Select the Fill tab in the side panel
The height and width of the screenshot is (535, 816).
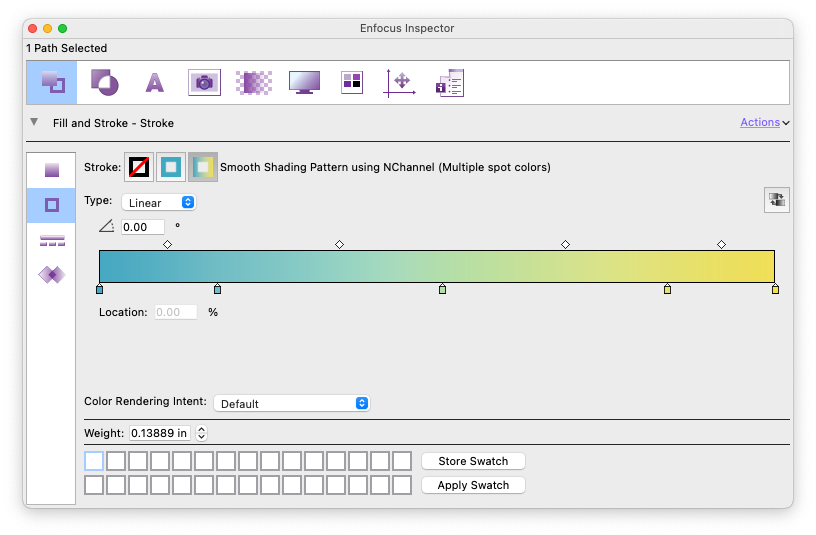click(52, 170)
